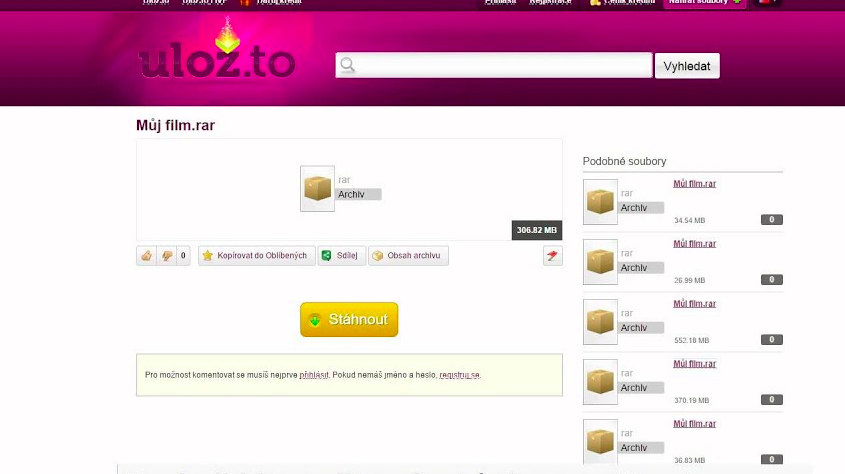Click the star icon for favorites
The image size is (845, 474).
tap(207, 255)
